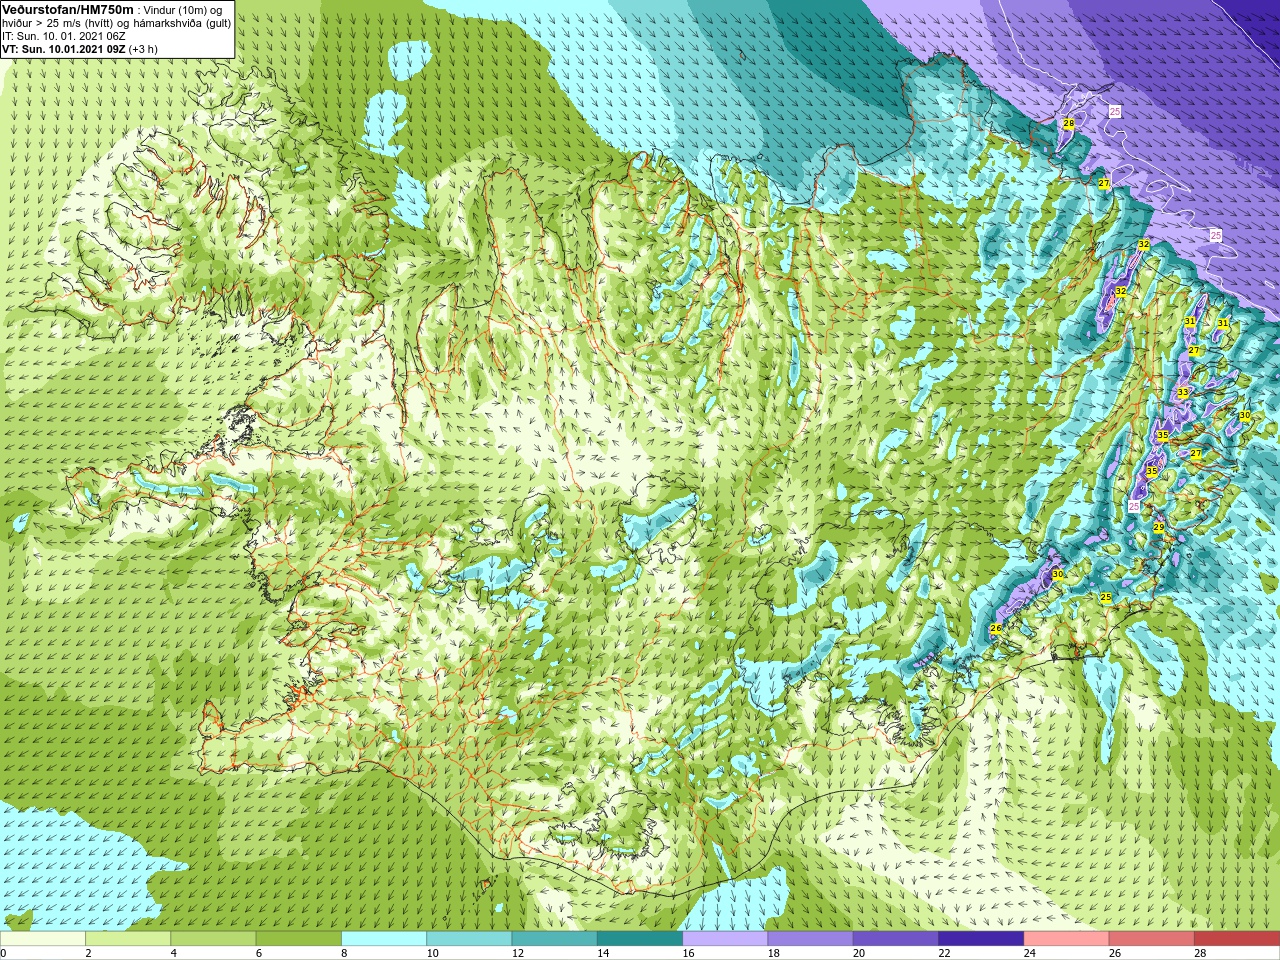Choose the red above-28 m/s legend swatch
The width and height of the screenshot is (1280, 960).
[x=1236, y=939]
